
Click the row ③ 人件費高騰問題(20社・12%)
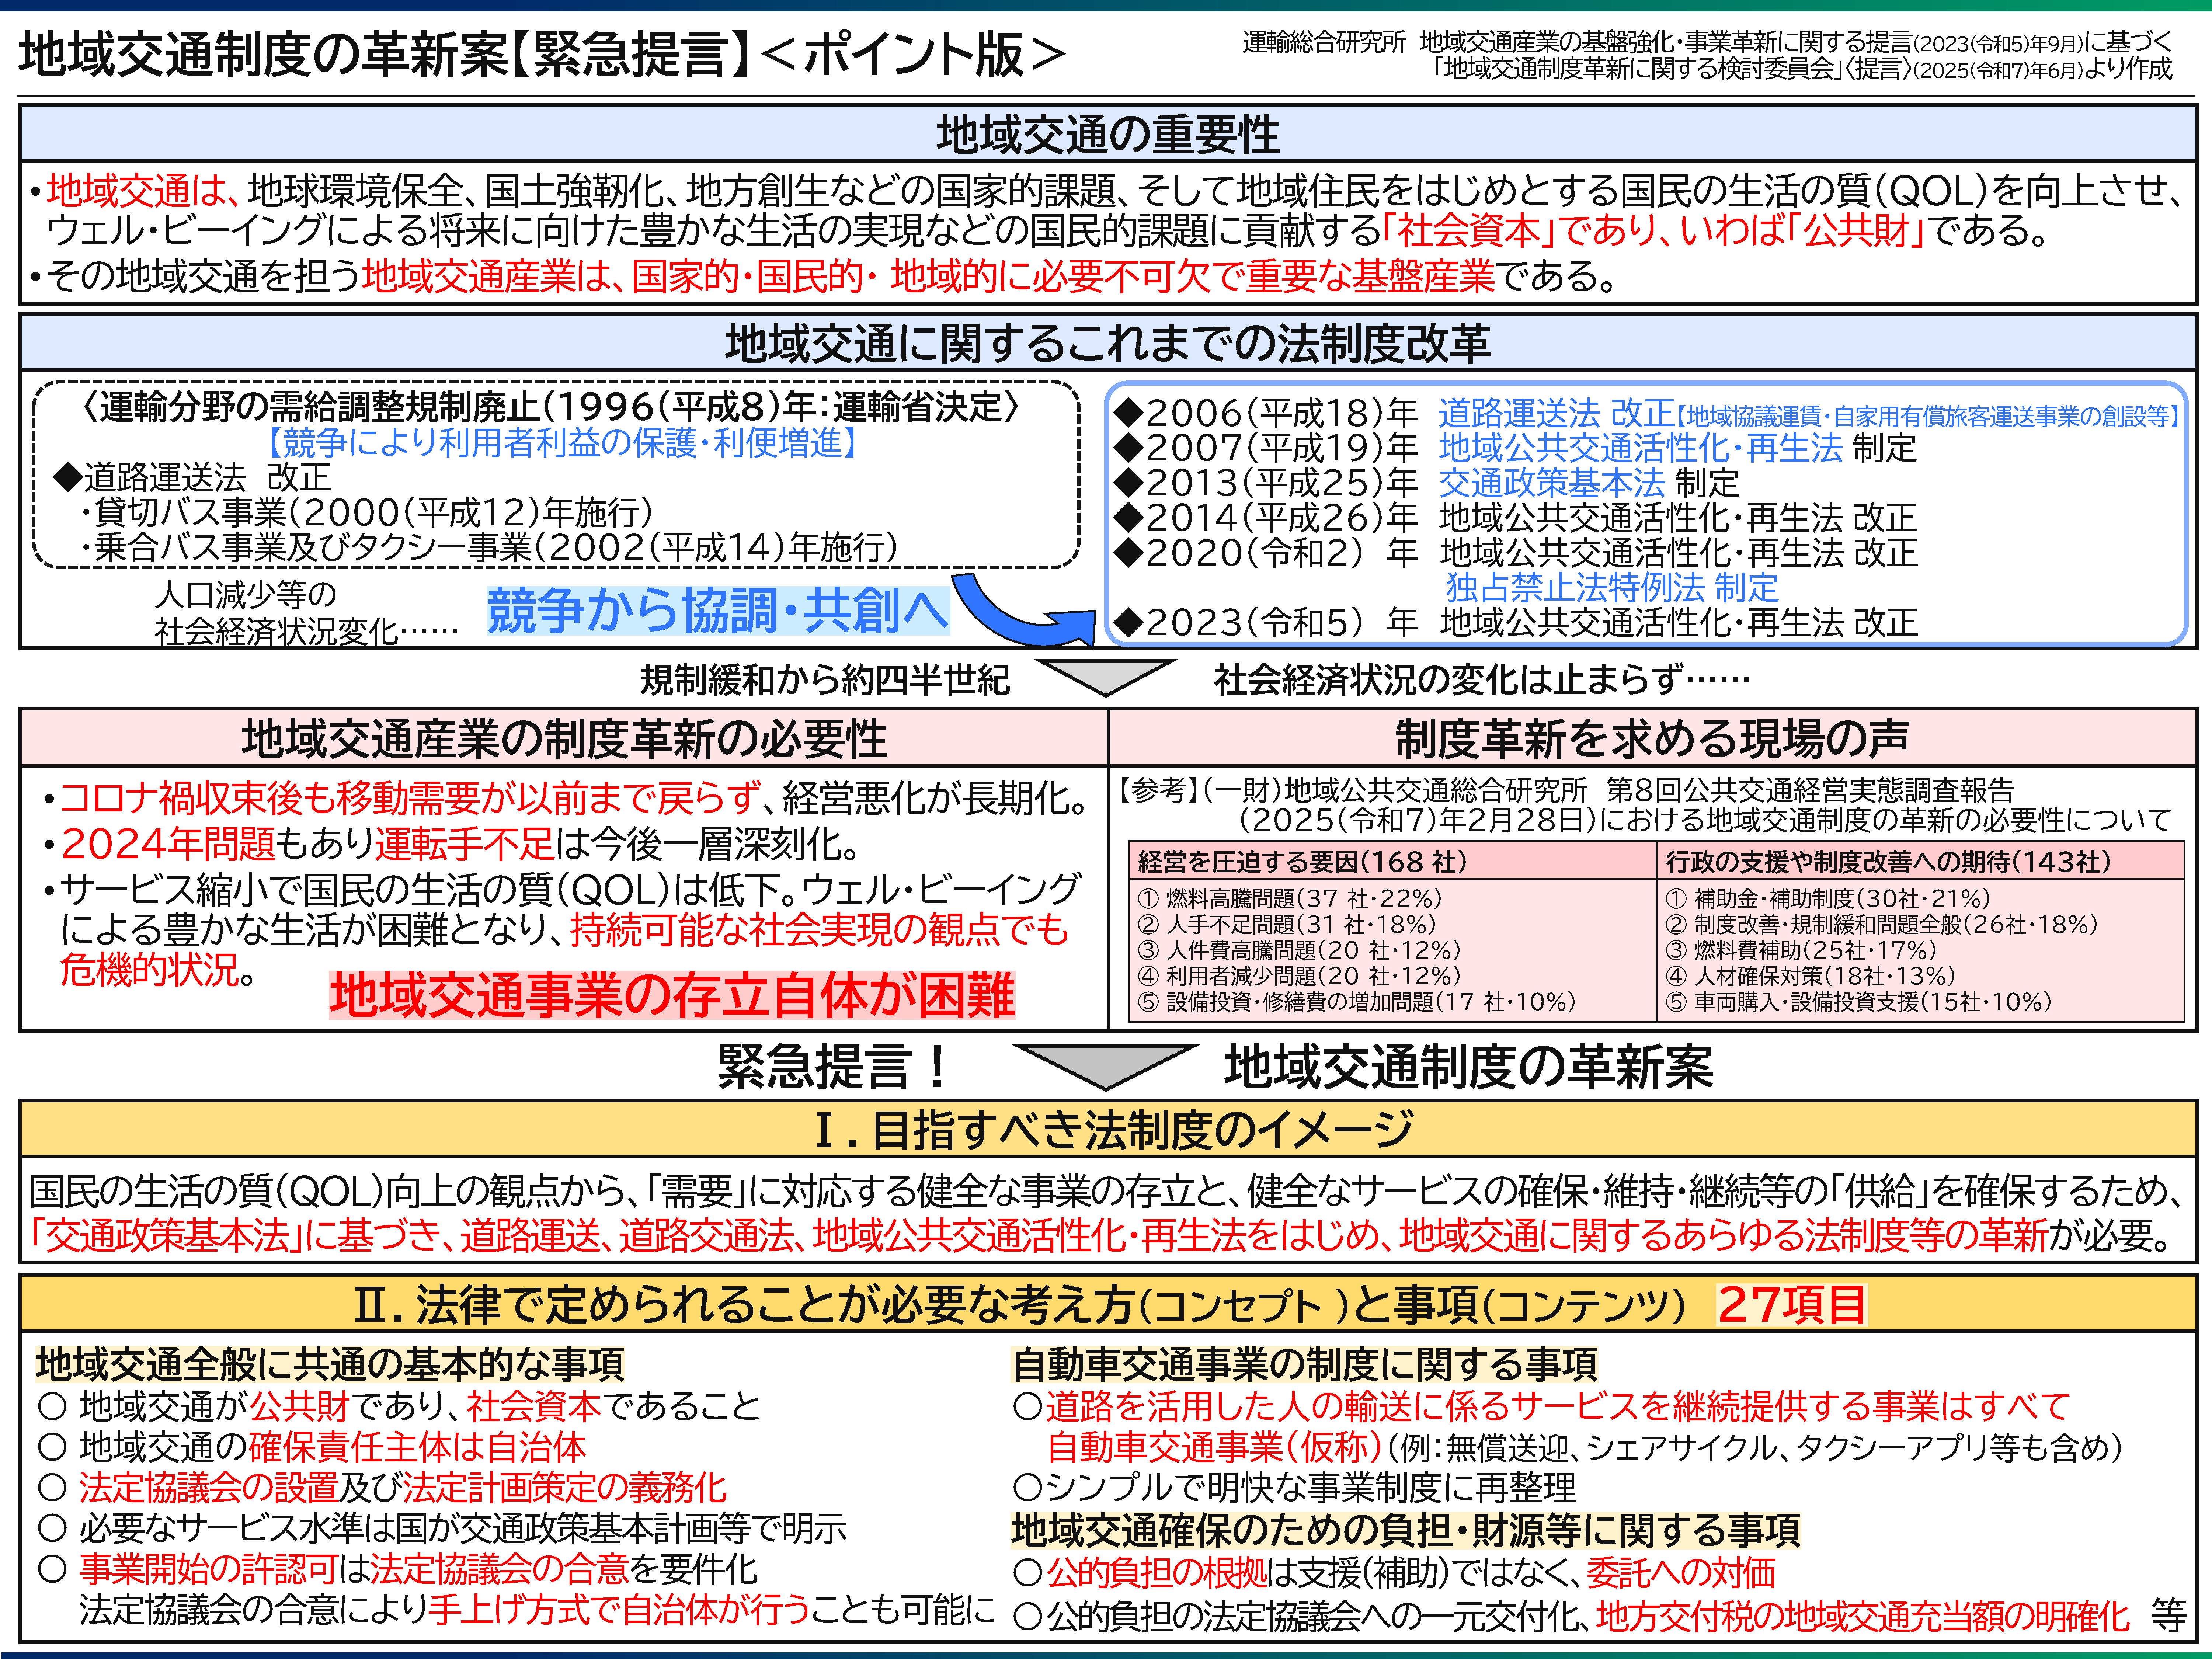click(x=1299, y=950)
